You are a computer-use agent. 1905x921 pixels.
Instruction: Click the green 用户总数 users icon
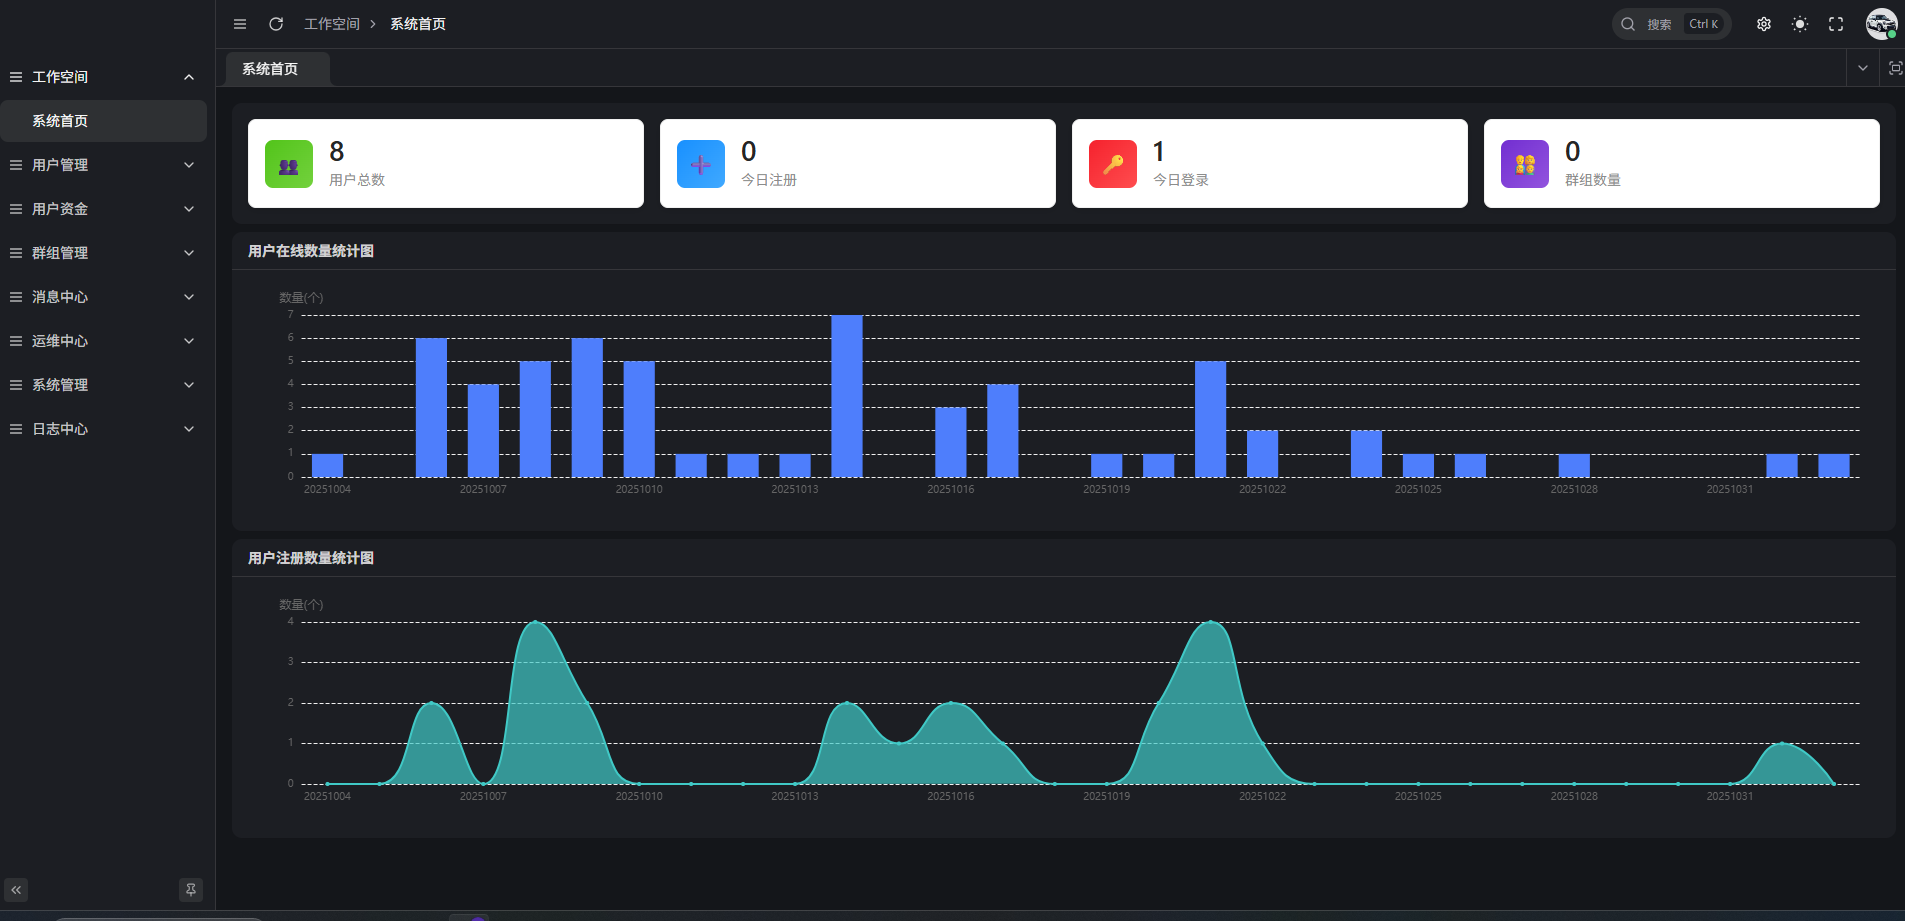(x=289, y=164)
